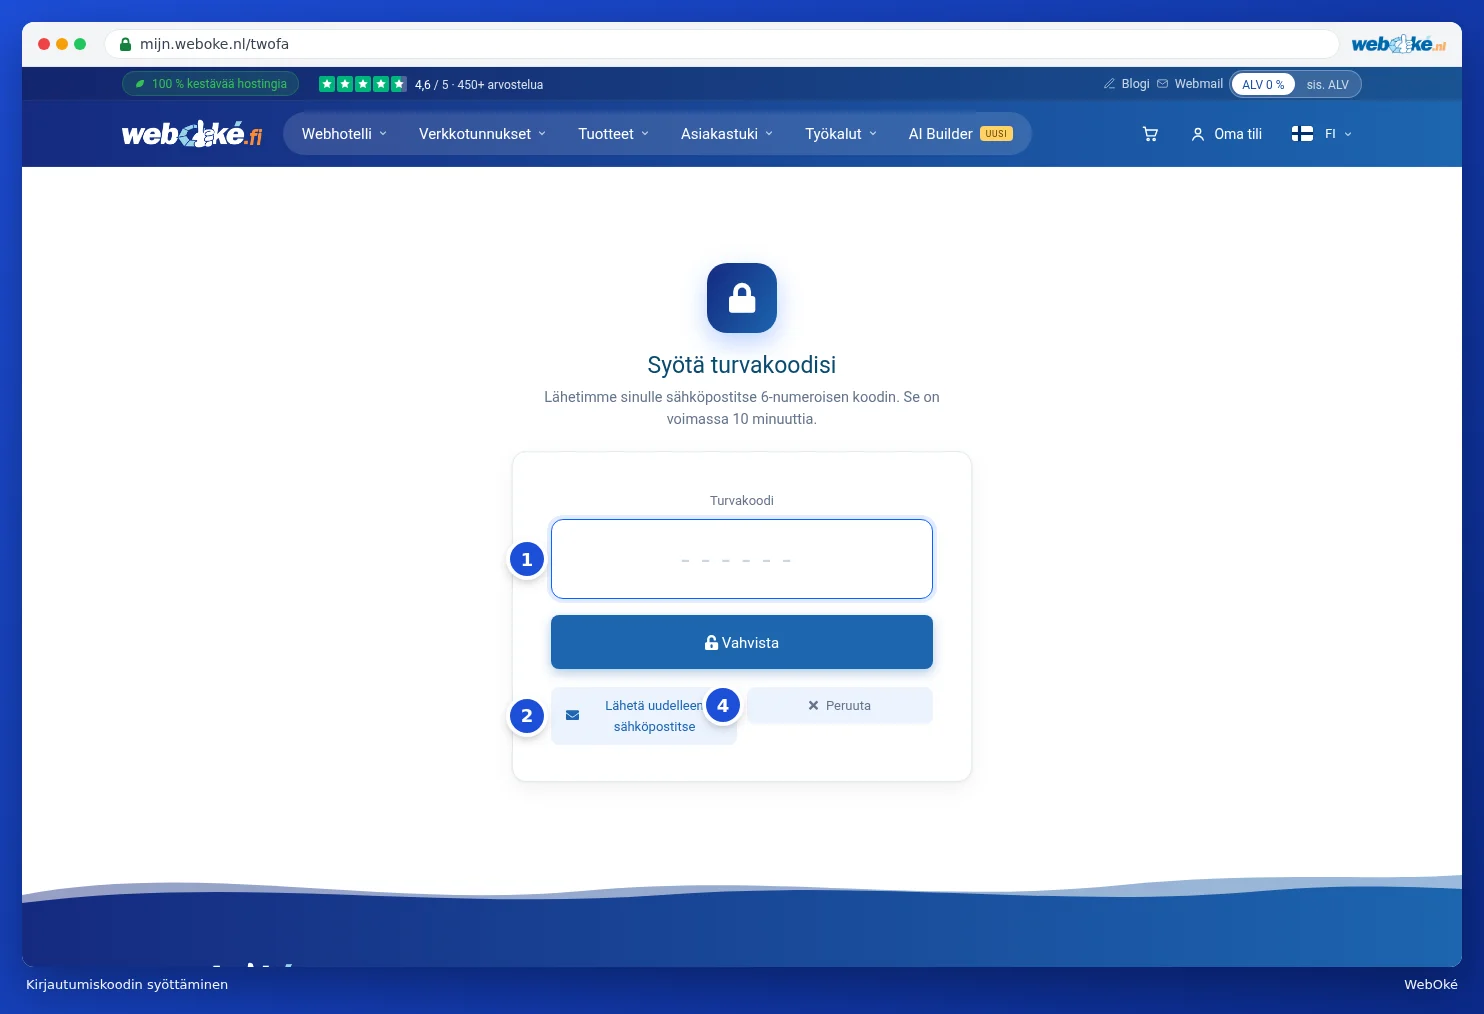Click the Peruuta cancel button

(840, 705)
